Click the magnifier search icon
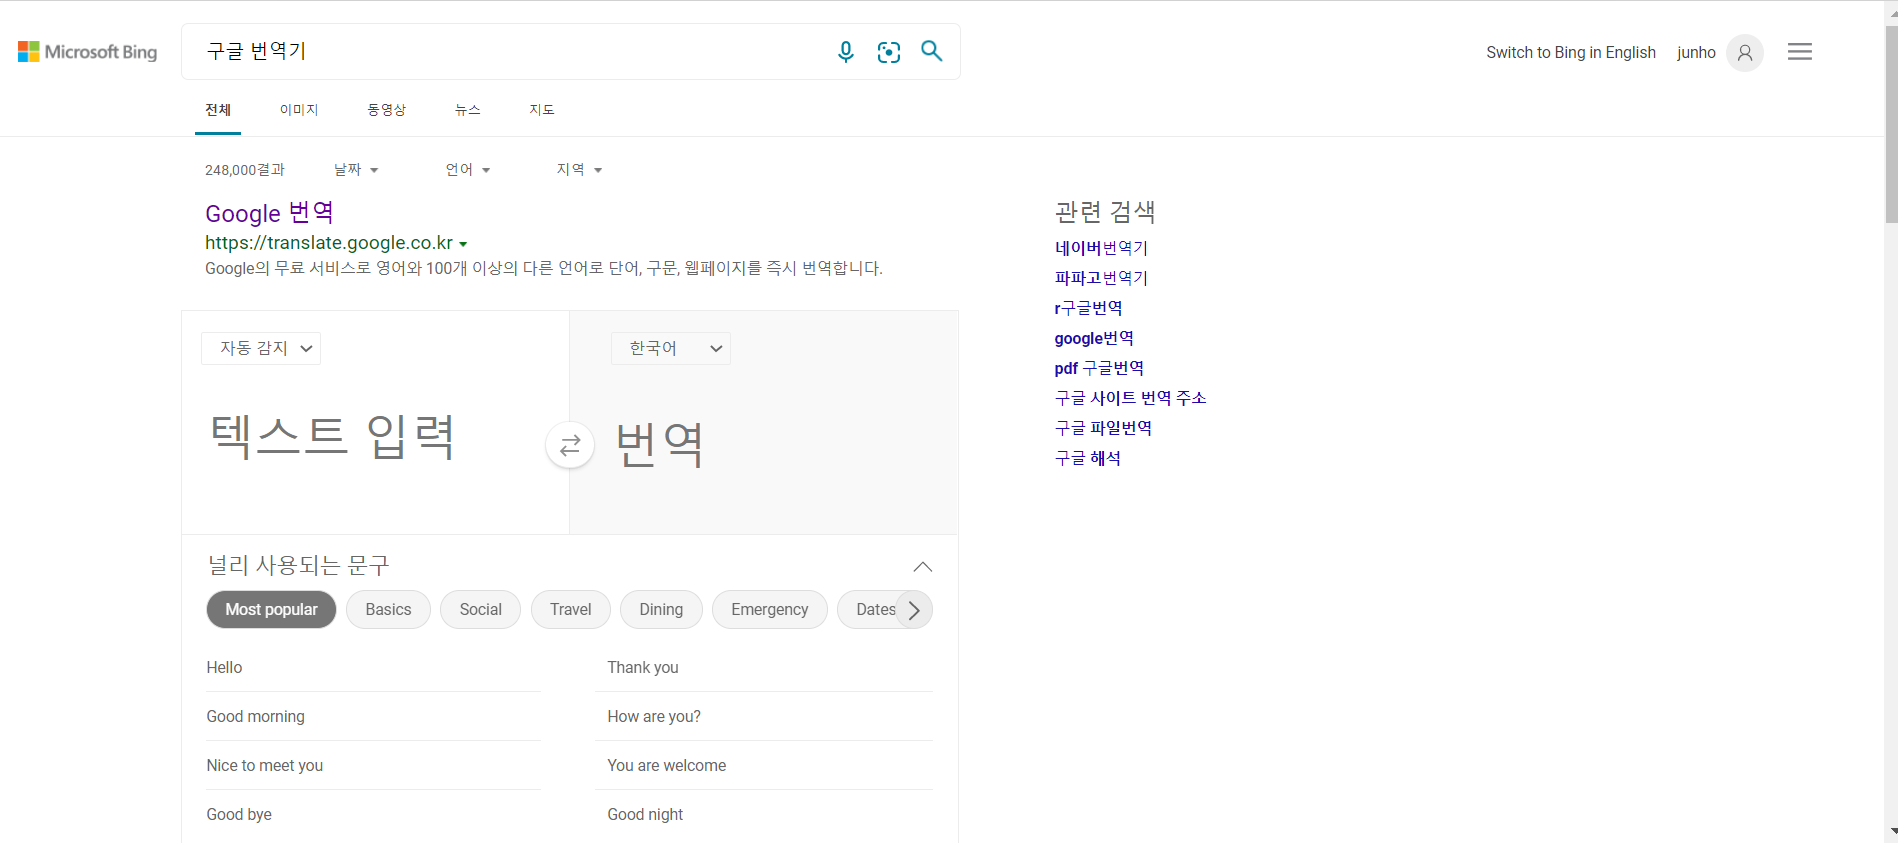Image resolution: width=1898 pixels, height=843 pixels. tap(932, 51)
